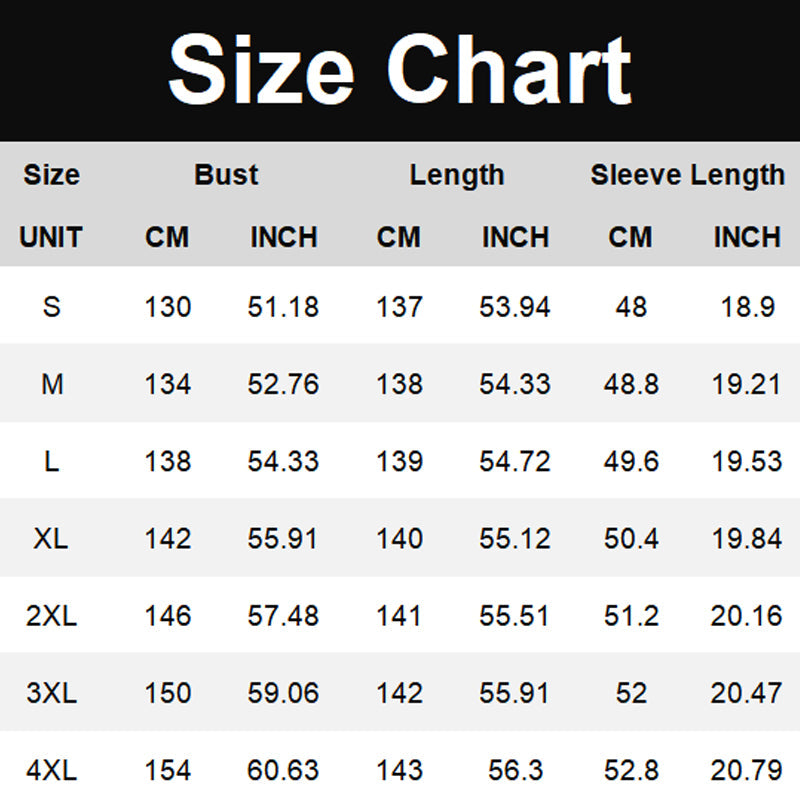
Task: Click the 4XL size row label
Action: pos(51,770)
